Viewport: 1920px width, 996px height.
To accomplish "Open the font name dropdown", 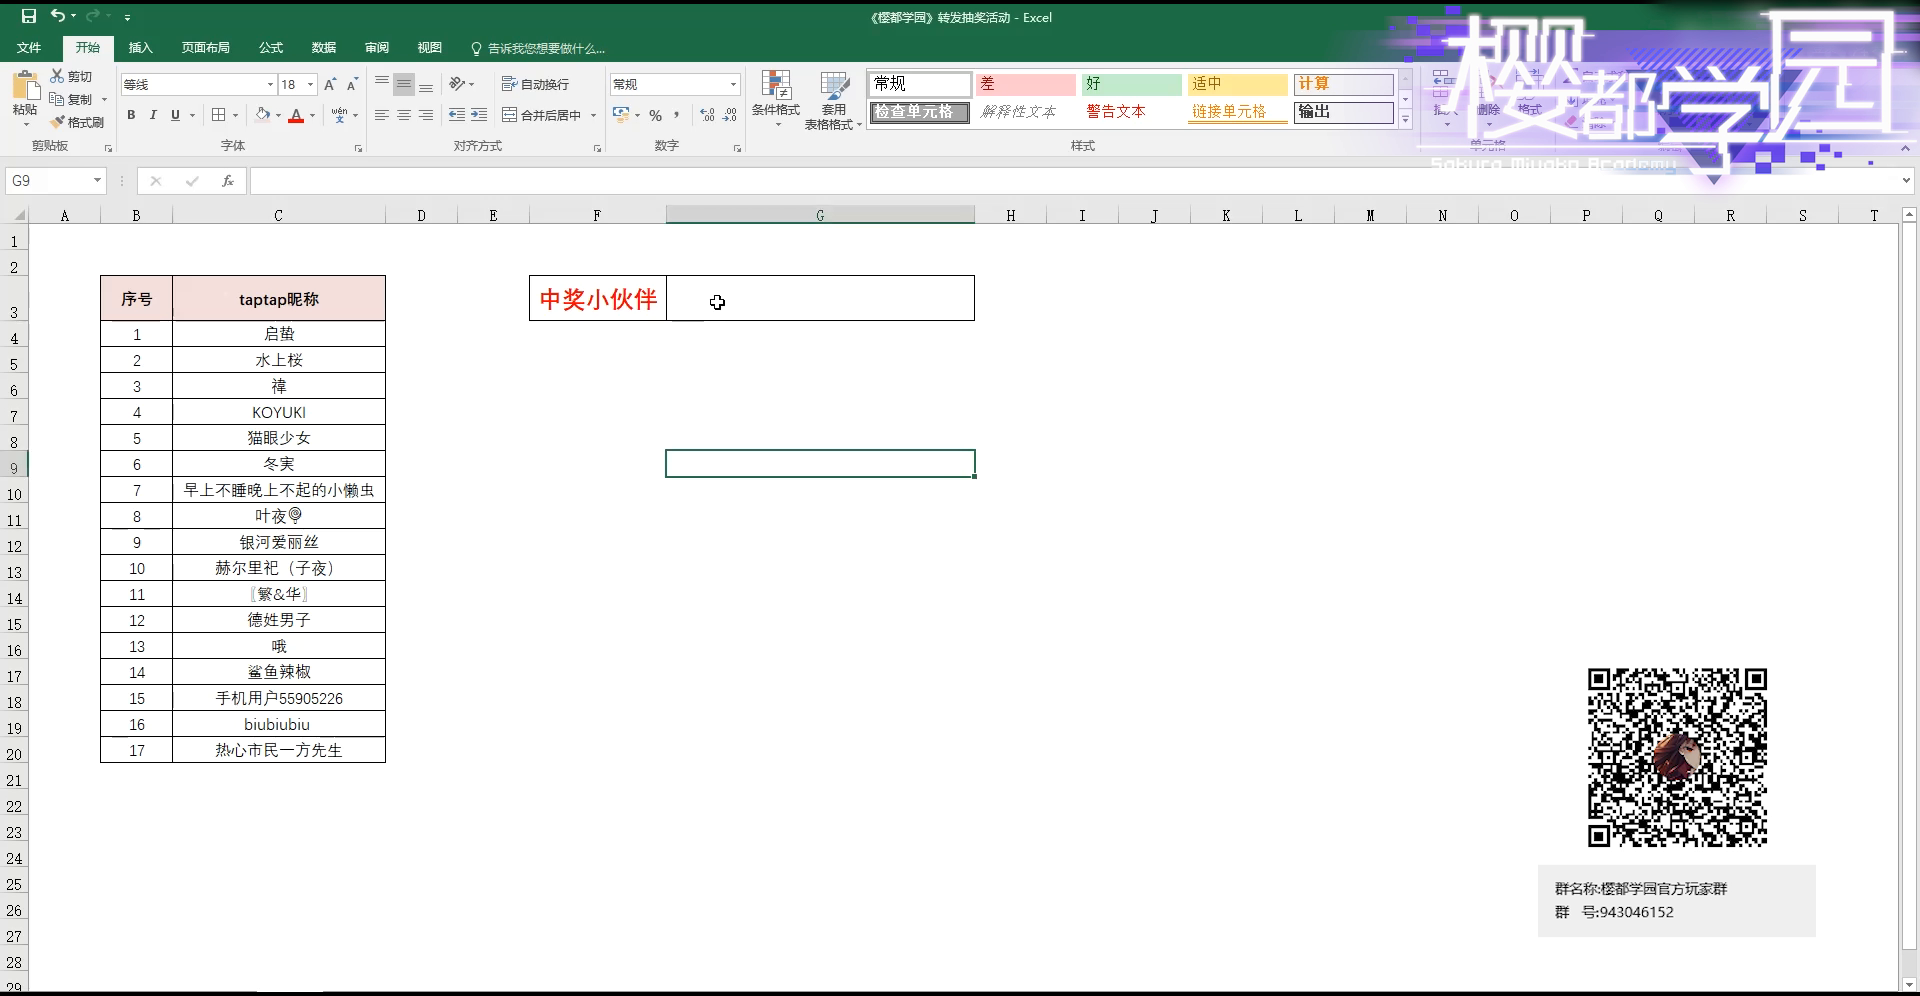I will tap(270, 85).
